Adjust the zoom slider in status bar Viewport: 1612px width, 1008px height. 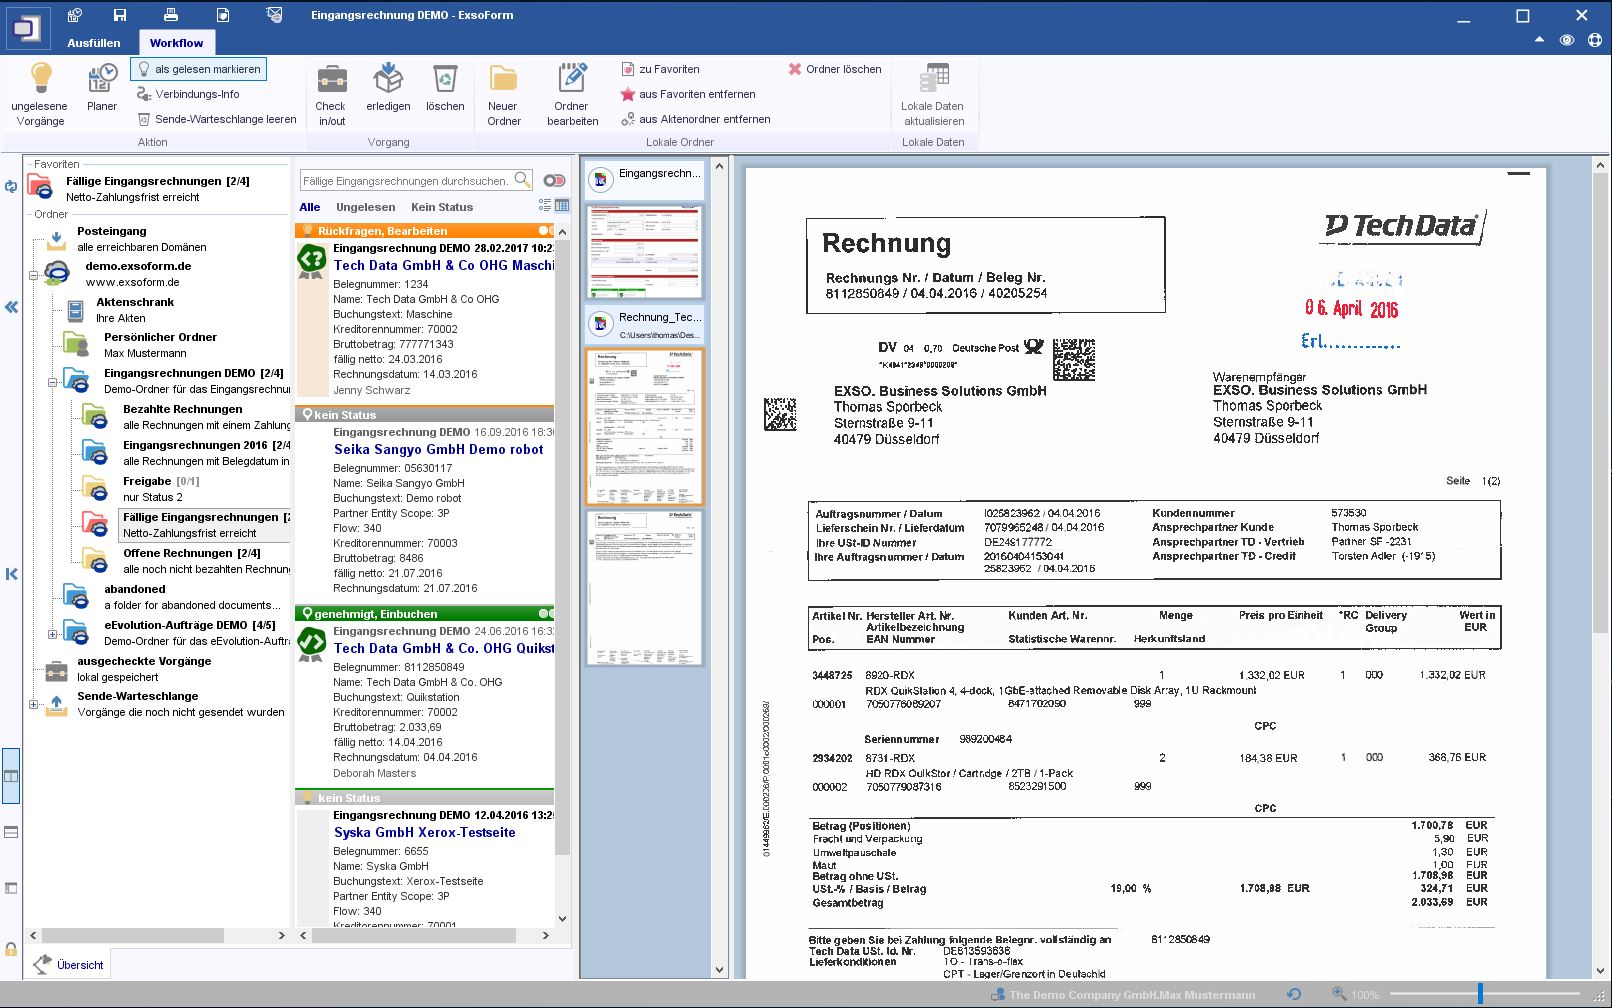point(1480,994)
